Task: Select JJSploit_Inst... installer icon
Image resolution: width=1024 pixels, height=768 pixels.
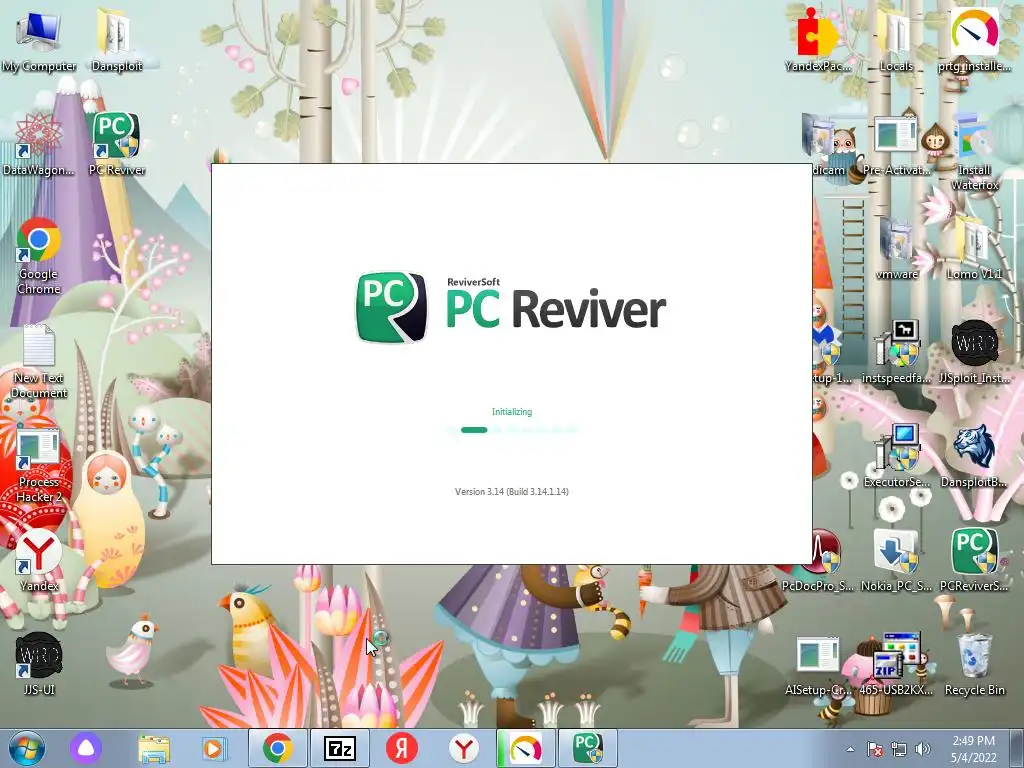Action: (974, 351)
